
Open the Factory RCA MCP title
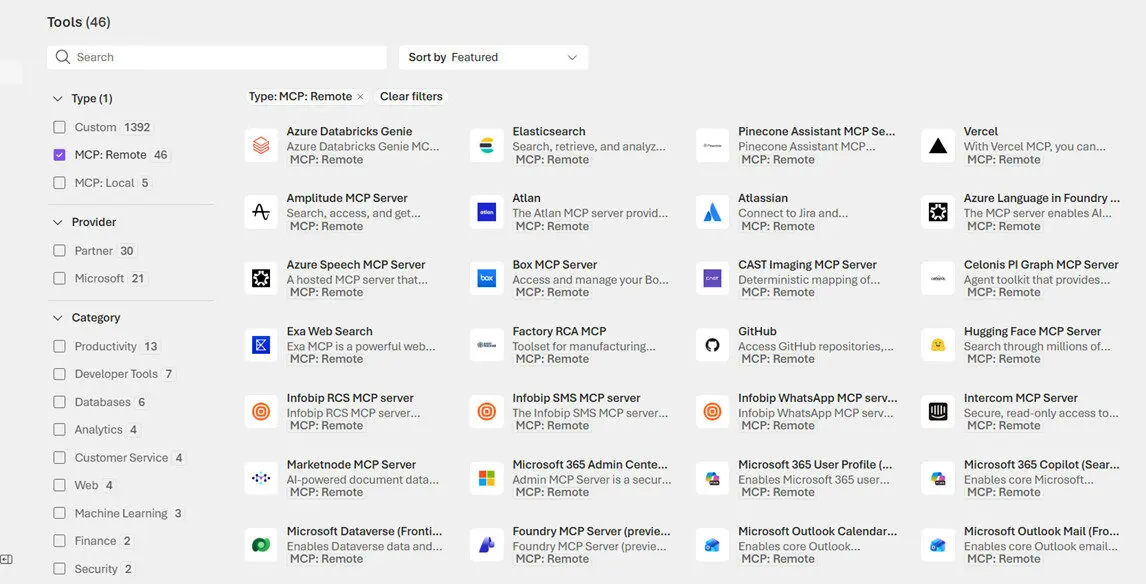click(x=559, y=331)
